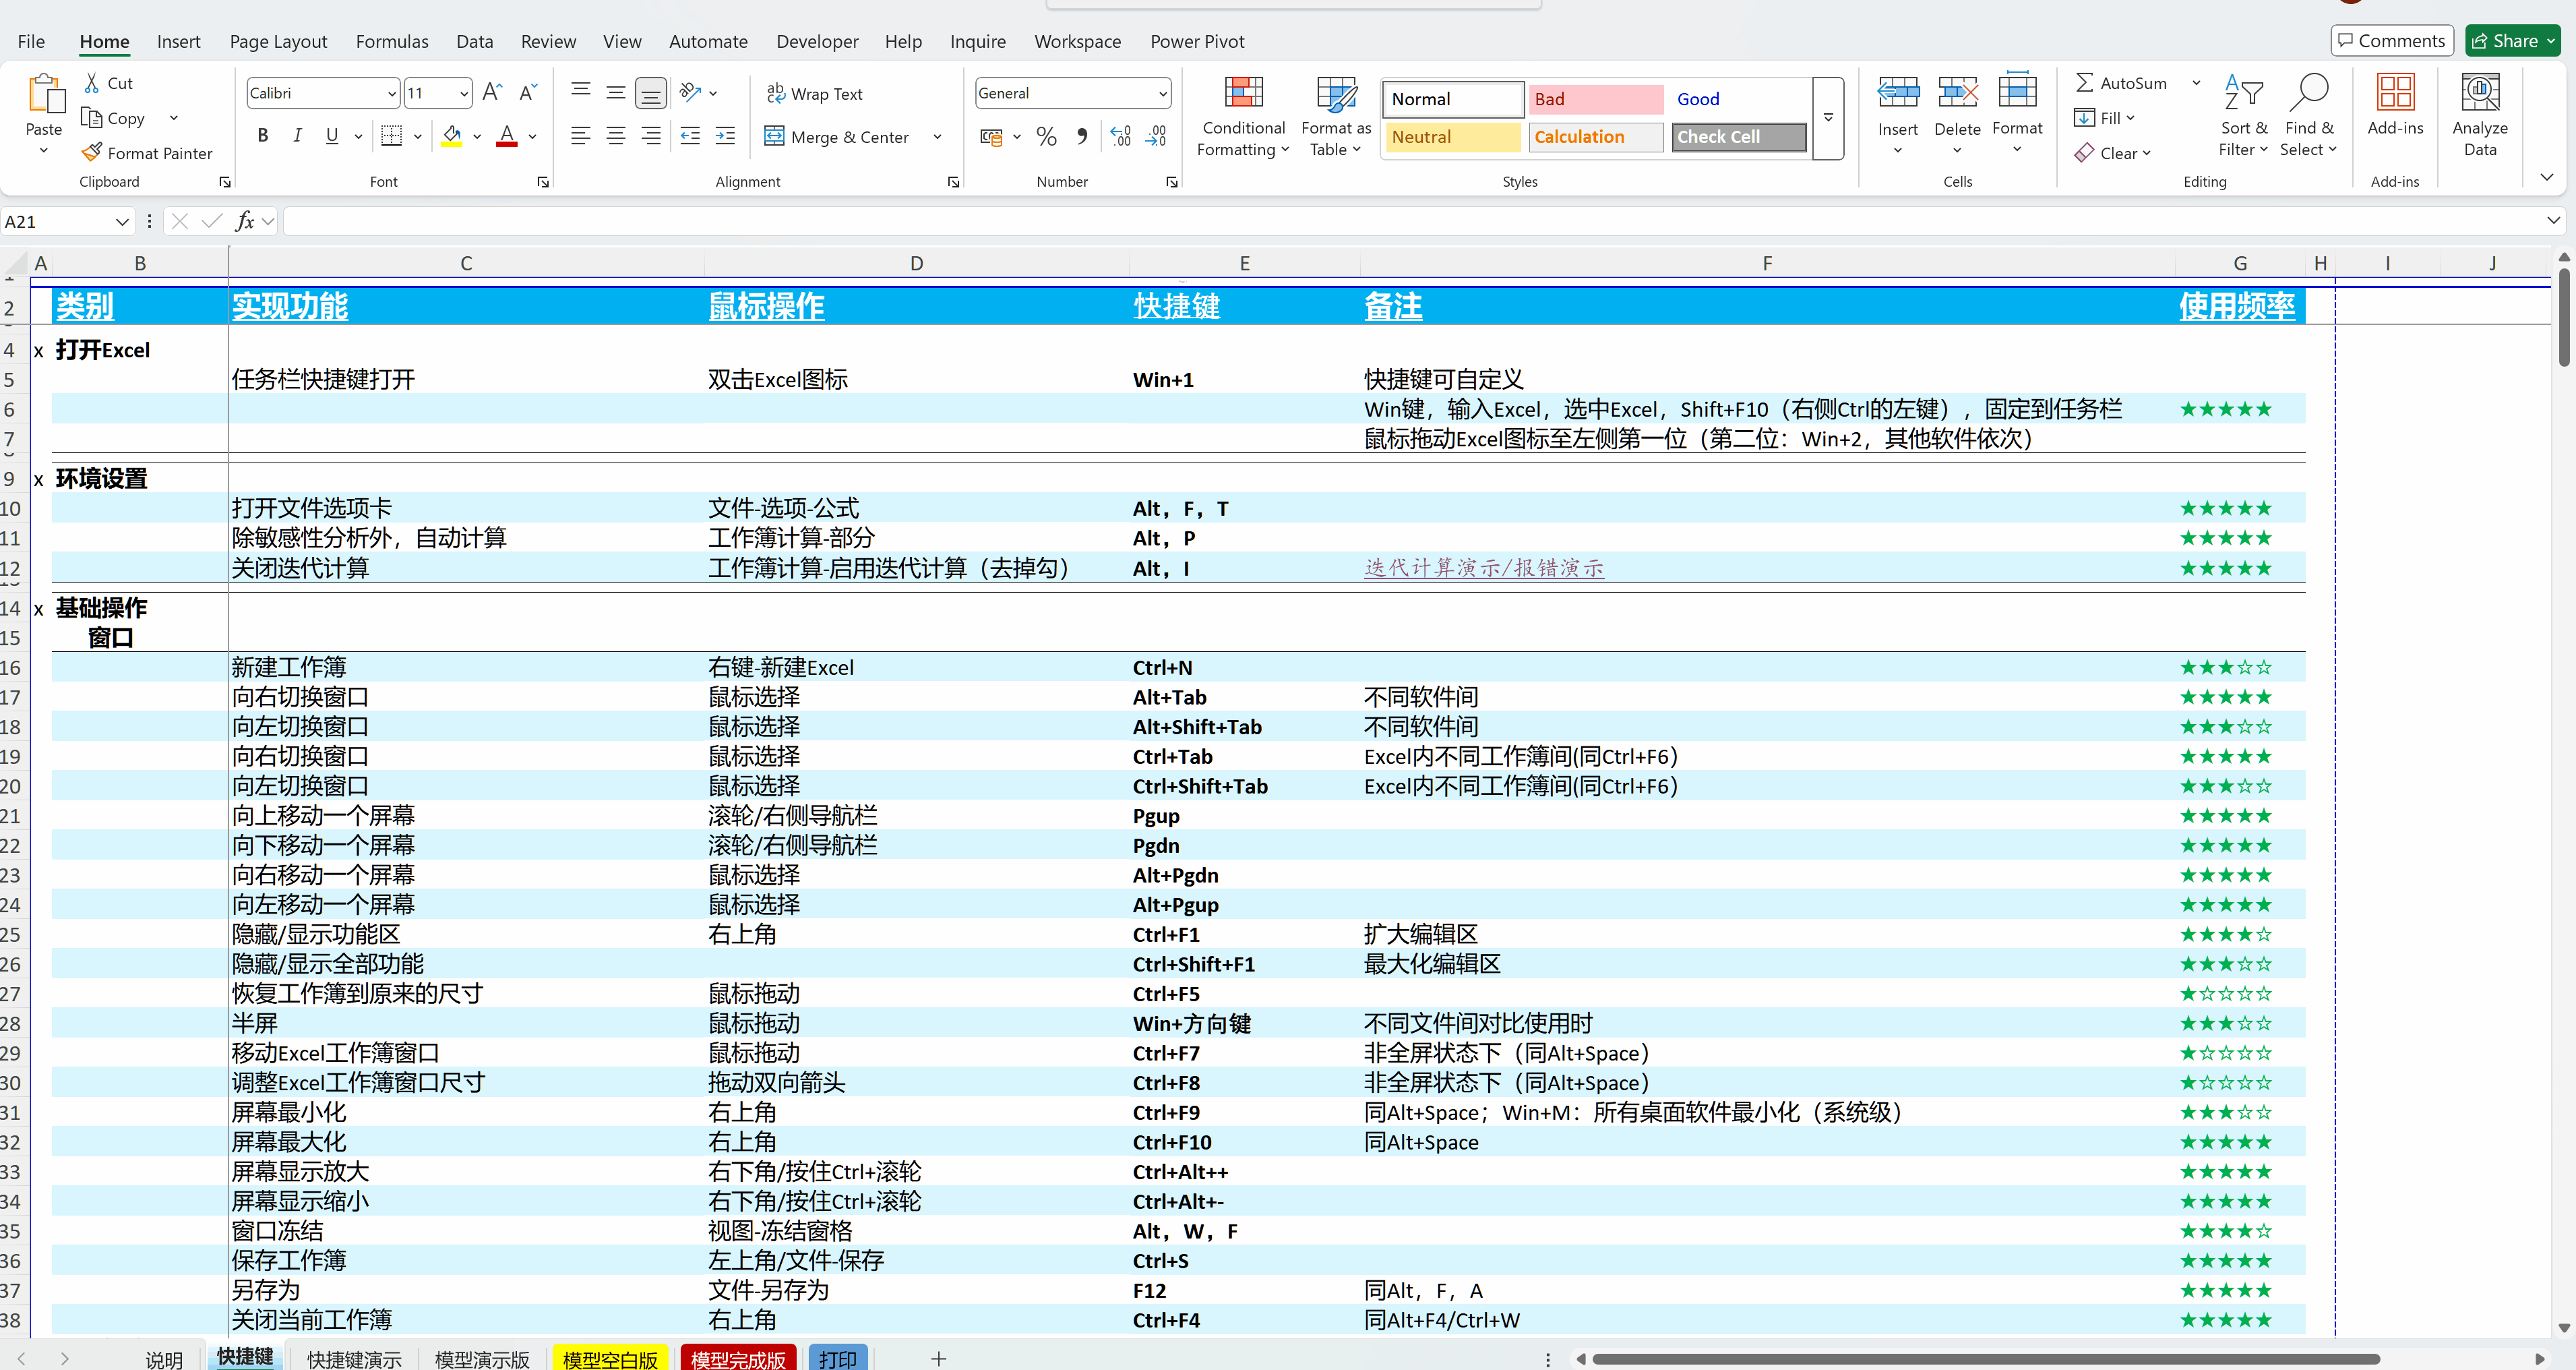Viewport: 2576px width, 1370px height.
Task: Open the Insert ribbon tab
Action: (x=178, y=41)
